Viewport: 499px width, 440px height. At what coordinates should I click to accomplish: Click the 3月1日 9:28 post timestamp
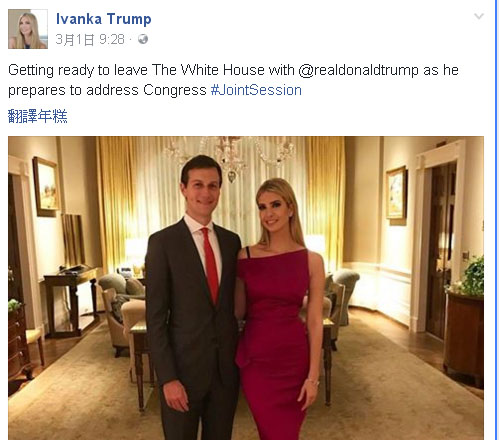click(x=90, y=40)
